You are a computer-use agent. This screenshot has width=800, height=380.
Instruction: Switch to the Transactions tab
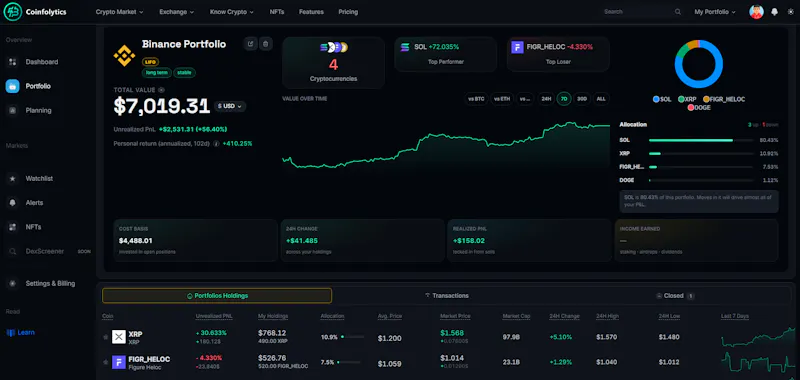(446, 296)
